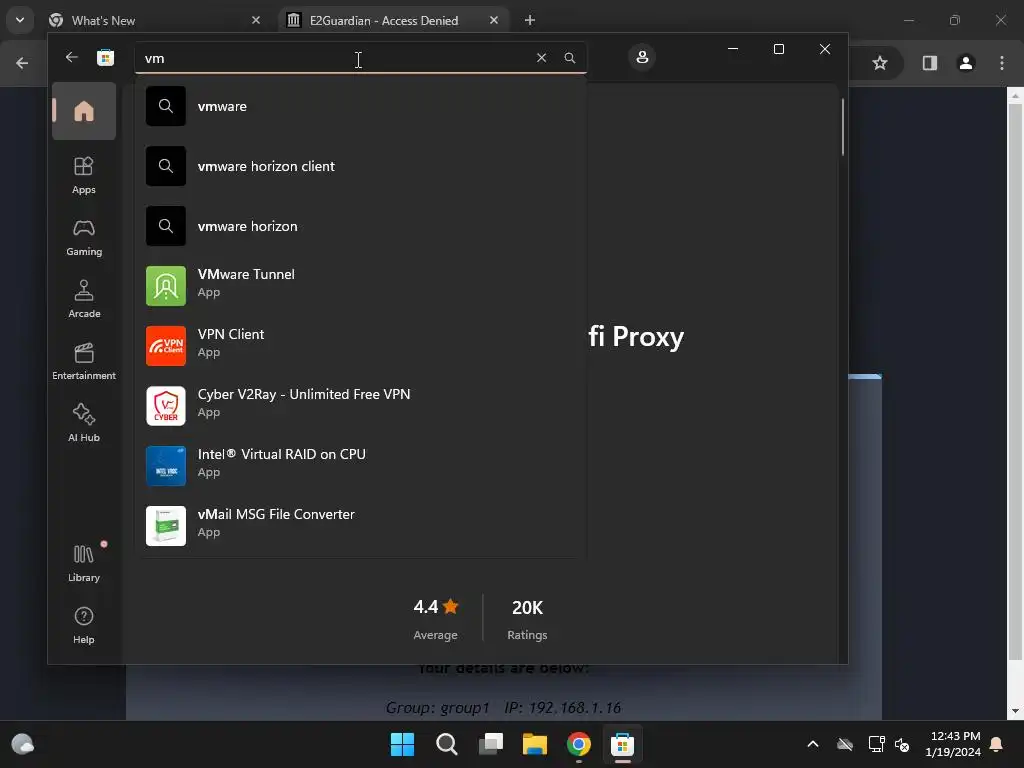Open the clock showing 12:43 PM
This screenshot has width=1024, height=768.
click(953, 744)
